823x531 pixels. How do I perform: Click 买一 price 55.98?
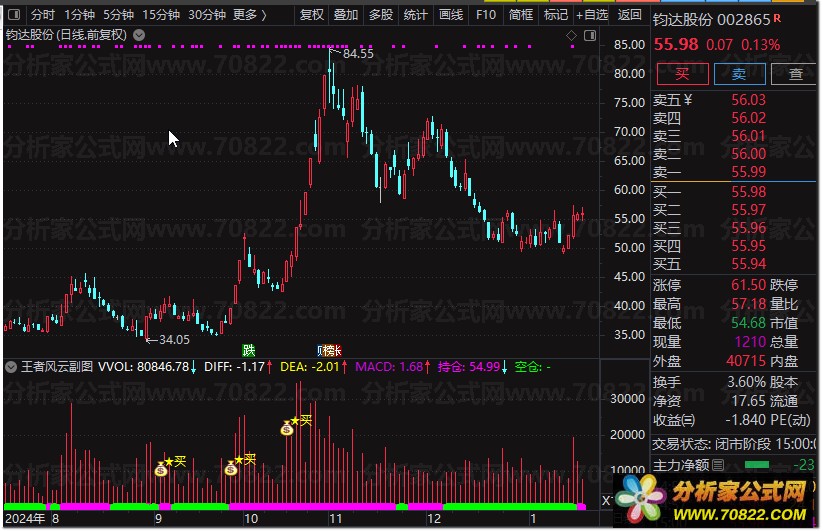[x=748, y=192]
